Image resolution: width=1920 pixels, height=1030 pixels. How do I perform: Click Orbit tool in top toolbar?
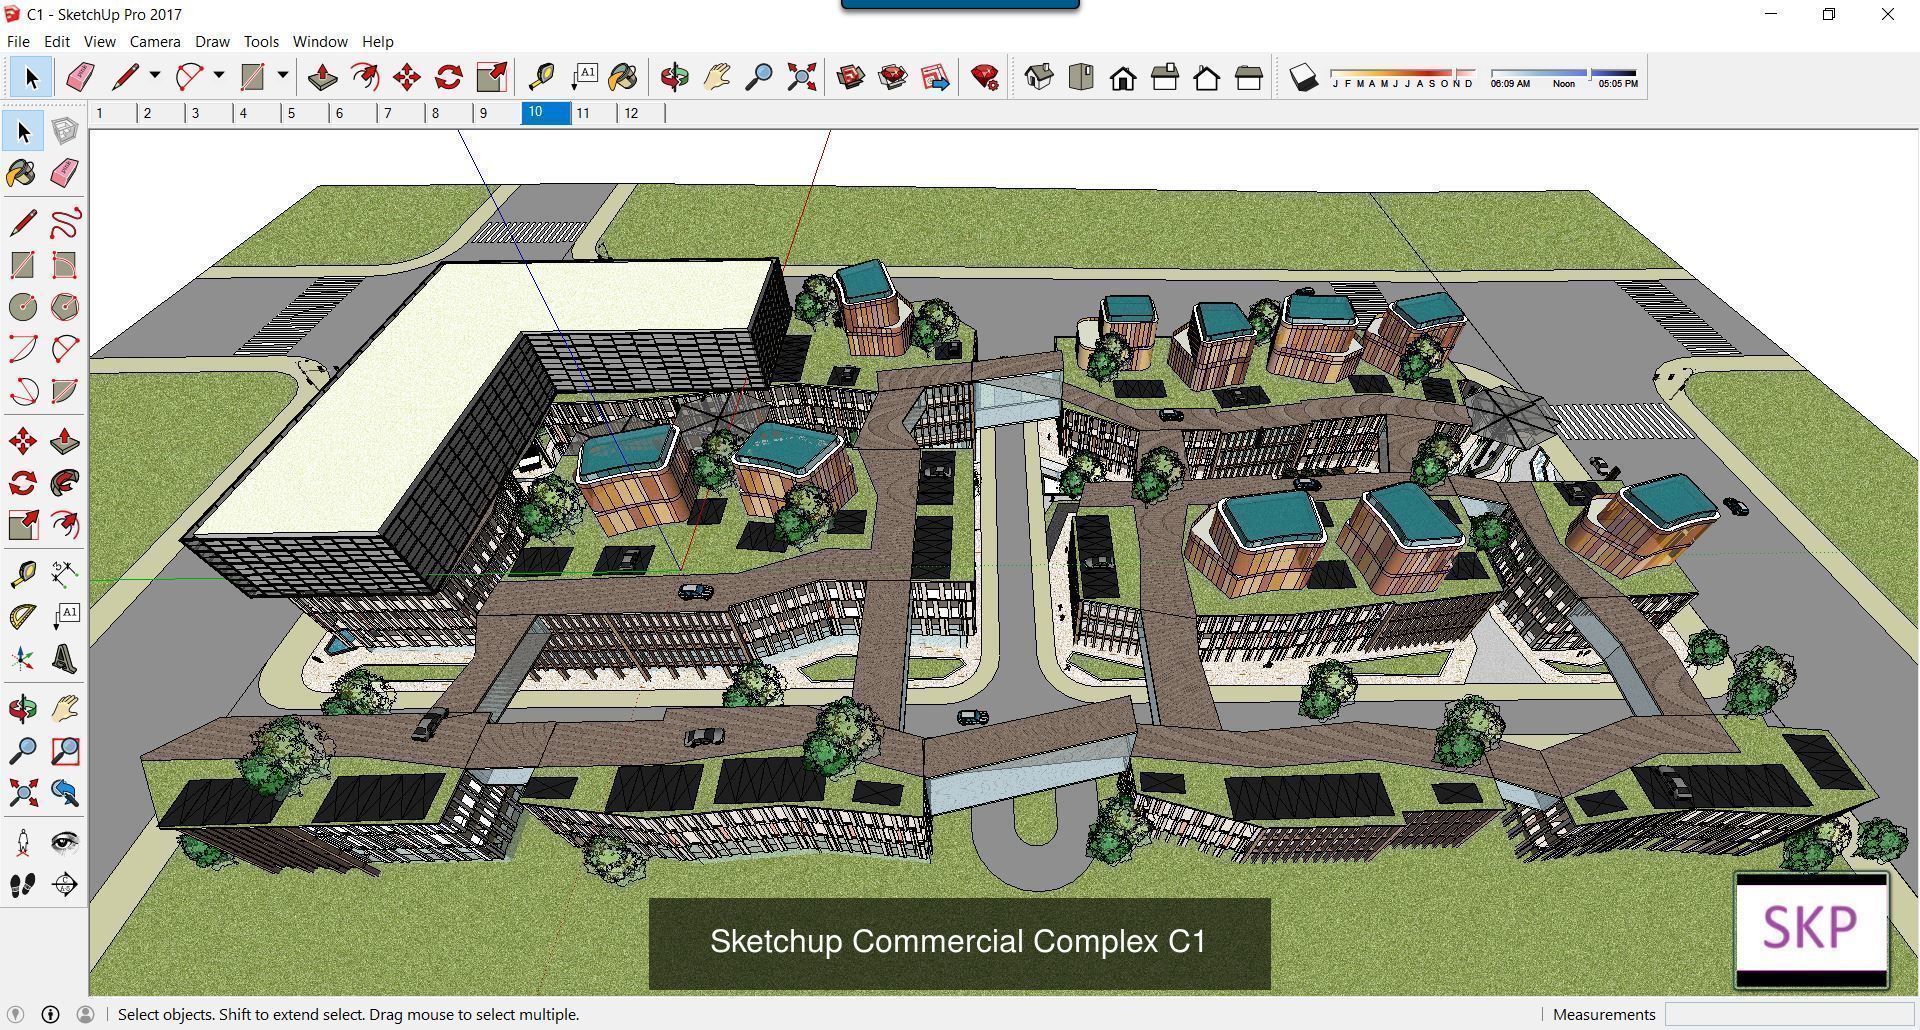675,77
